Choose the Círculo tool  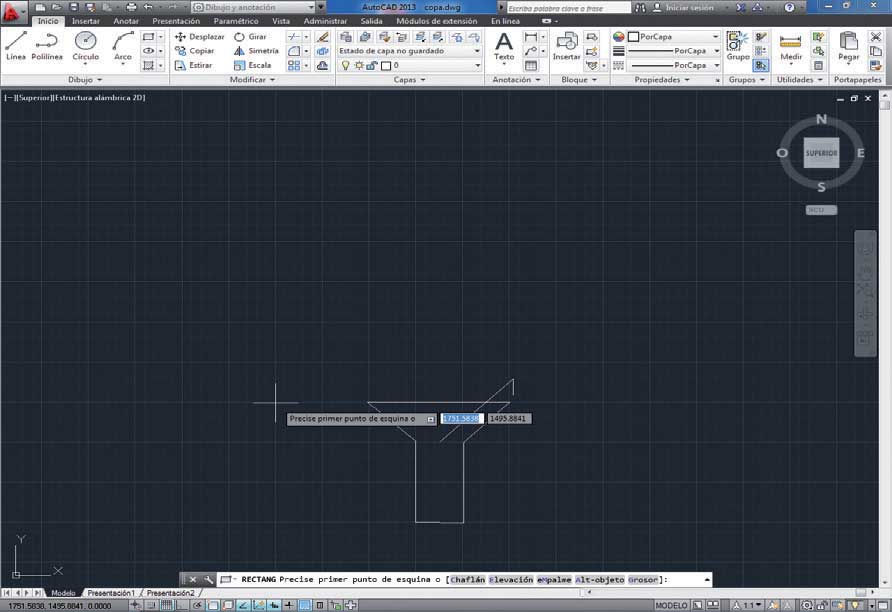click(85, 46)
